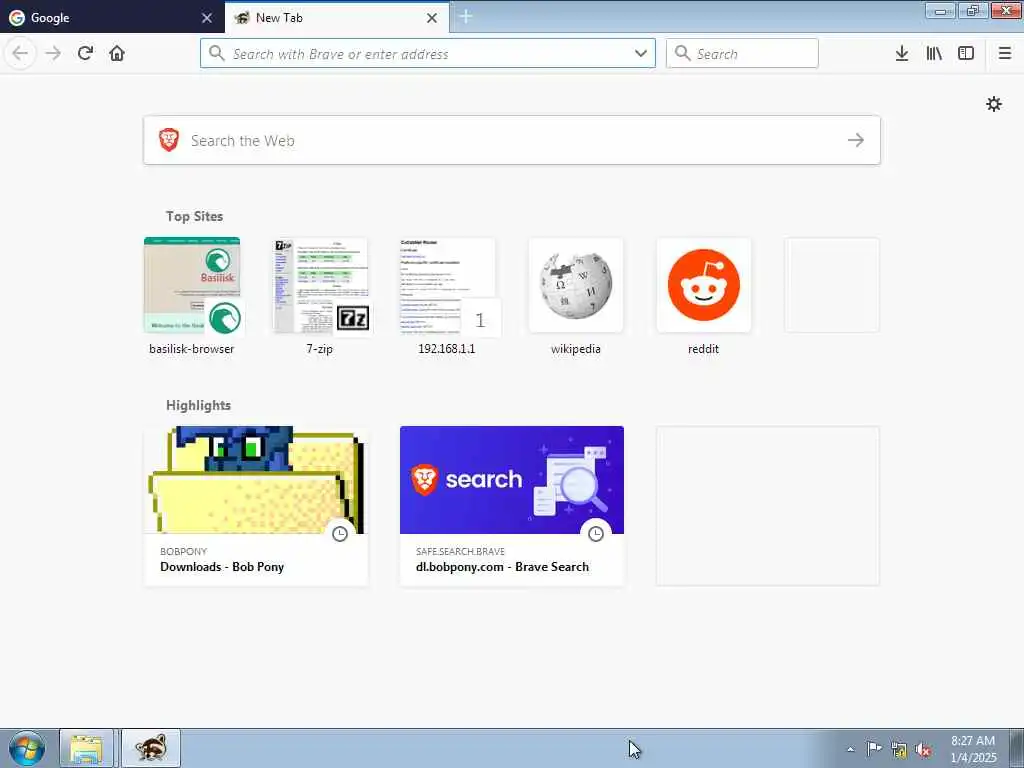This screenshot has width=1024, height=768.
Task: Focus the address bar field
Action: (x=428, y=54)
